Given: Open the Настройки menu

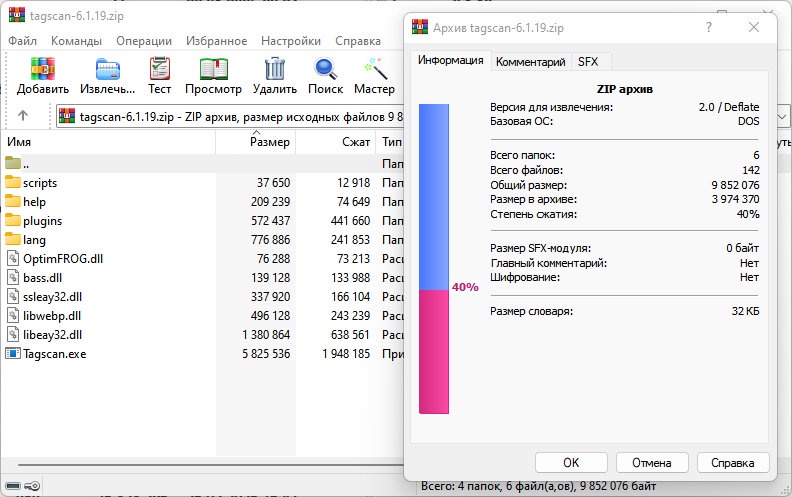Looking at the screenshot, I should 290,41.
